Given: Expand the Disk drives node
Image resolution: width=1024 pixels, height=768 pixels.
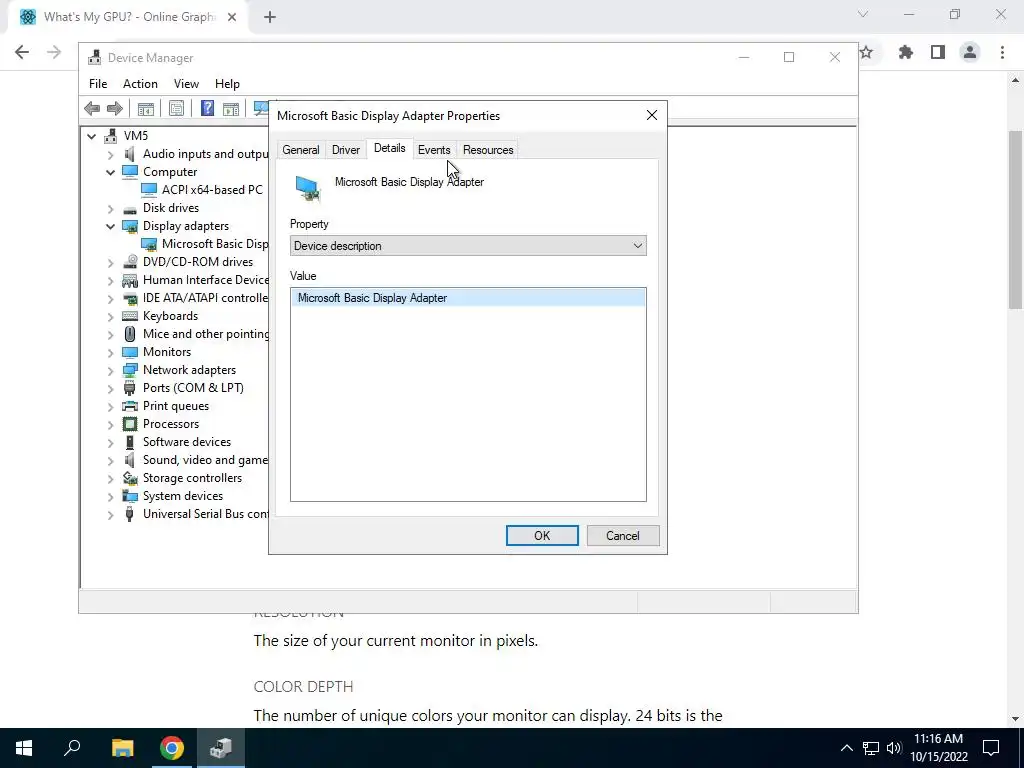Looking at the screenshot, I should pos(110,209).
